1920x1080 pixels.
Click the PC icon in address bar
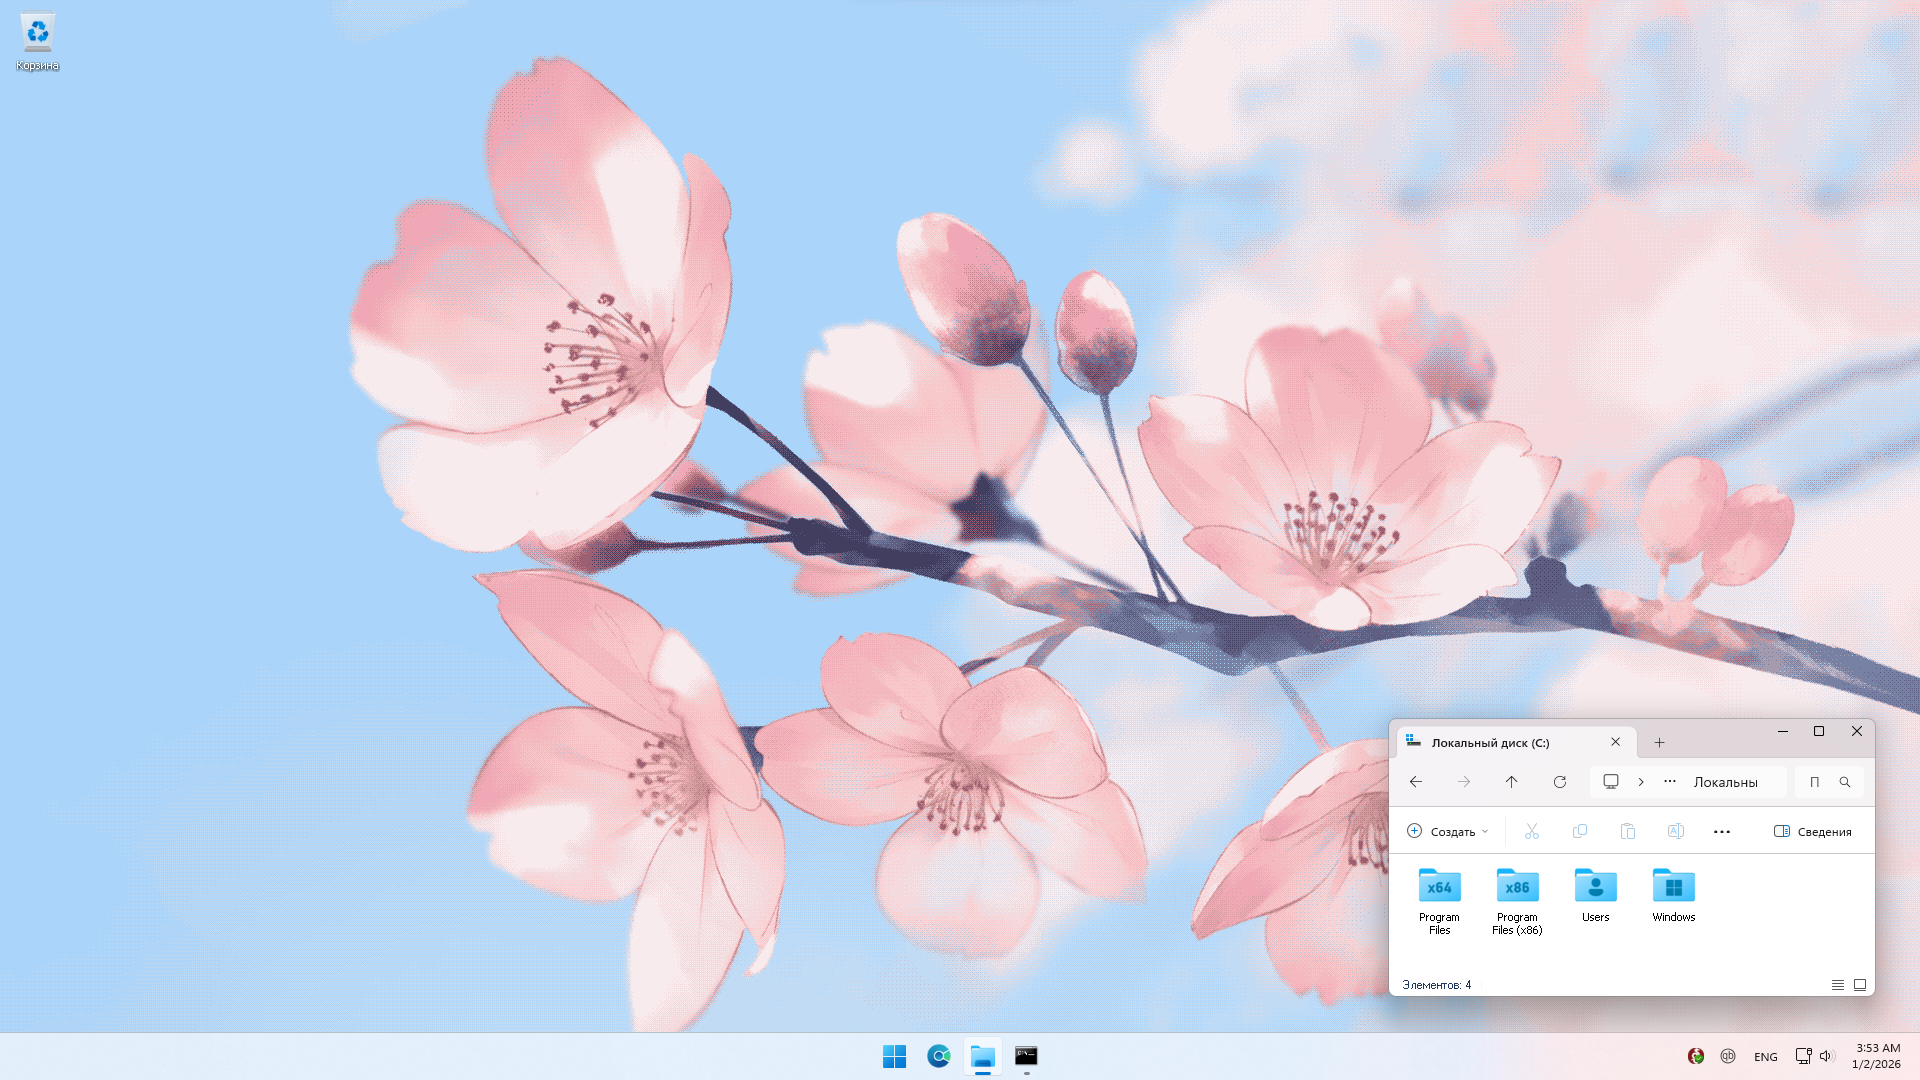click(1610, 782)
